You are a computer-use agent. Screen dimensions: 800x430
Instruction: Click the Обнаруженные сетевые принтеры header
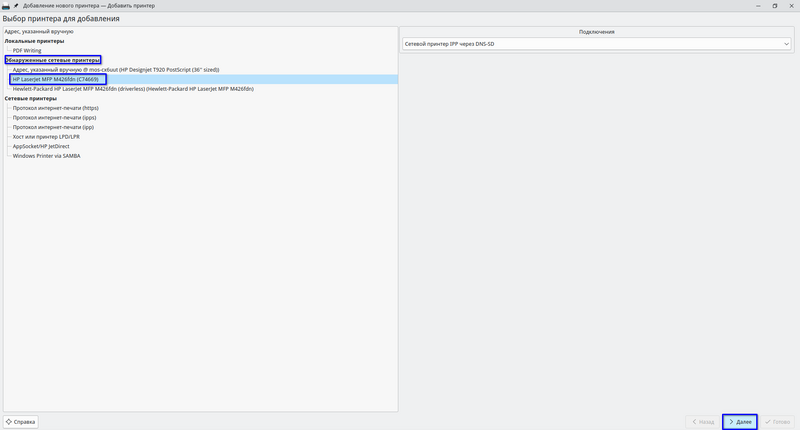pos(52,60)
